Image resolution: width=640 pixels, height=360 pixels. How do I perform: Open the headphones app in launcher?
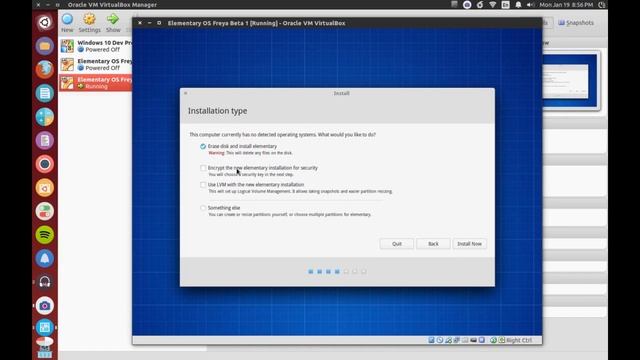(x=45, y=282)
